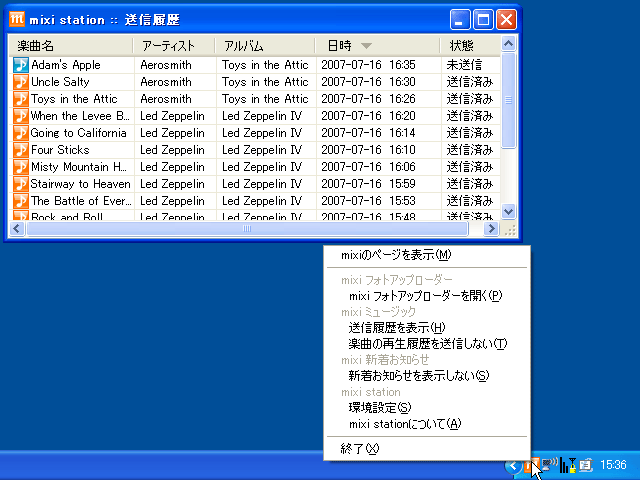The image size is (640, 480).
Task: Click the vertical scrollbar up arrow
Action: click(509, 43)
